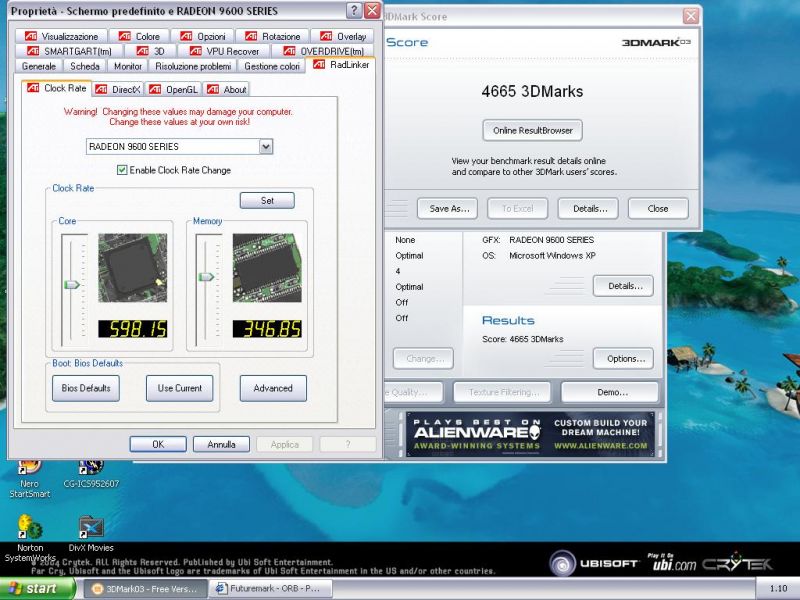Switch to Futuremark ORB taskbar item

pos(270,589)
